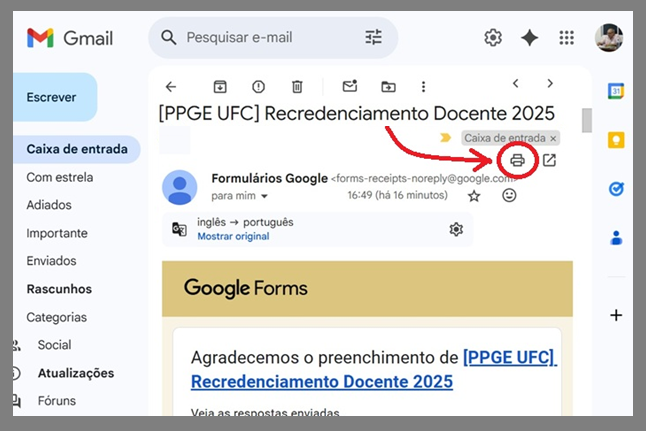Open the Enviados folder
Image resolution: width=646 pixels, height=431 pixels.
point(50,261)
